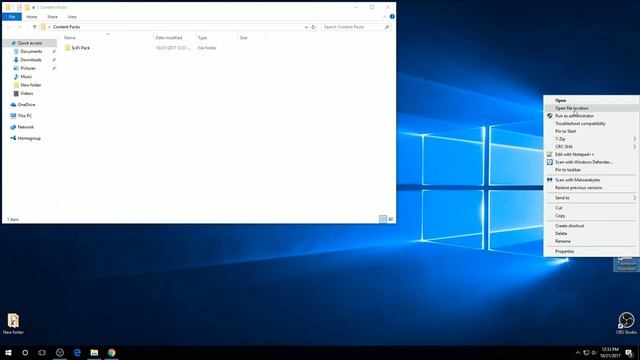Open Microsoft Edge from the taskbar
The width and height of the screenshot is (640, 360).
(x=77, y=353)
